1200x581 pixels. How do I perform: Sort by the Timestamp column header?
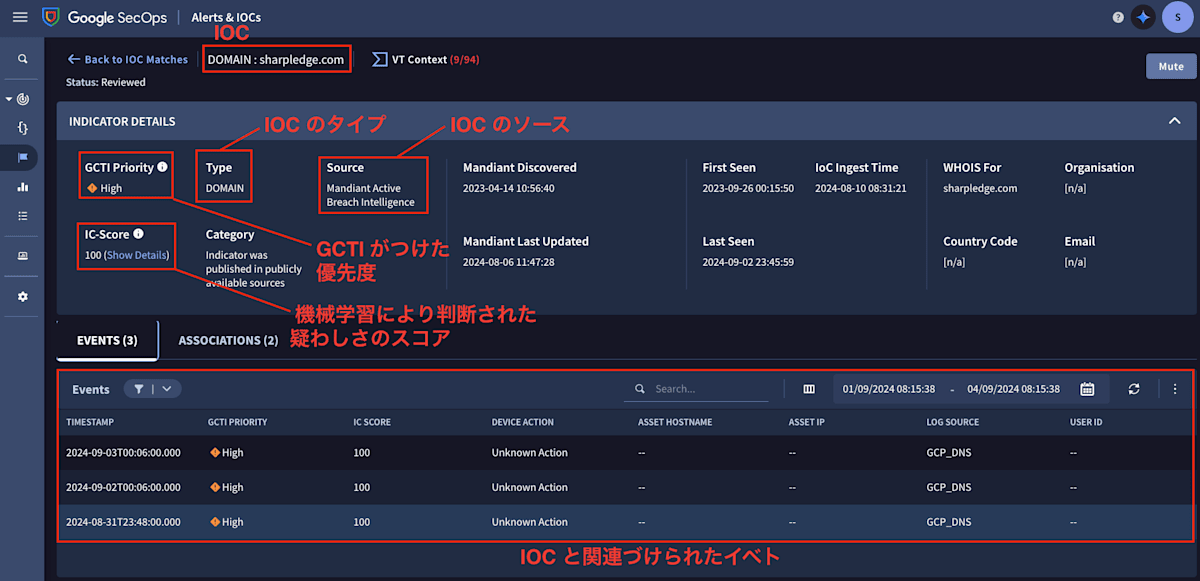click(x=90, y=423)
